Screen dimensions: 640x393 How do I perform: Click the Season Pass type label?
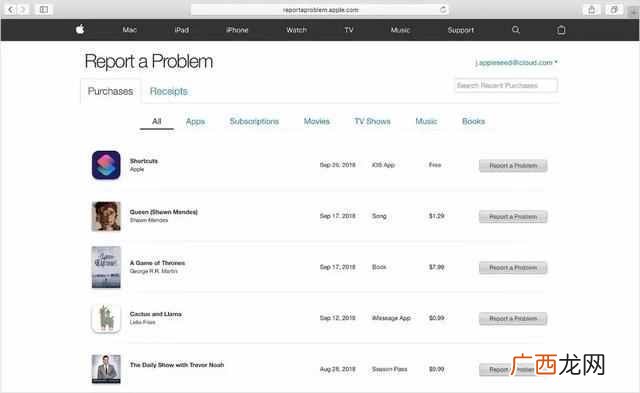coord(389,369)
